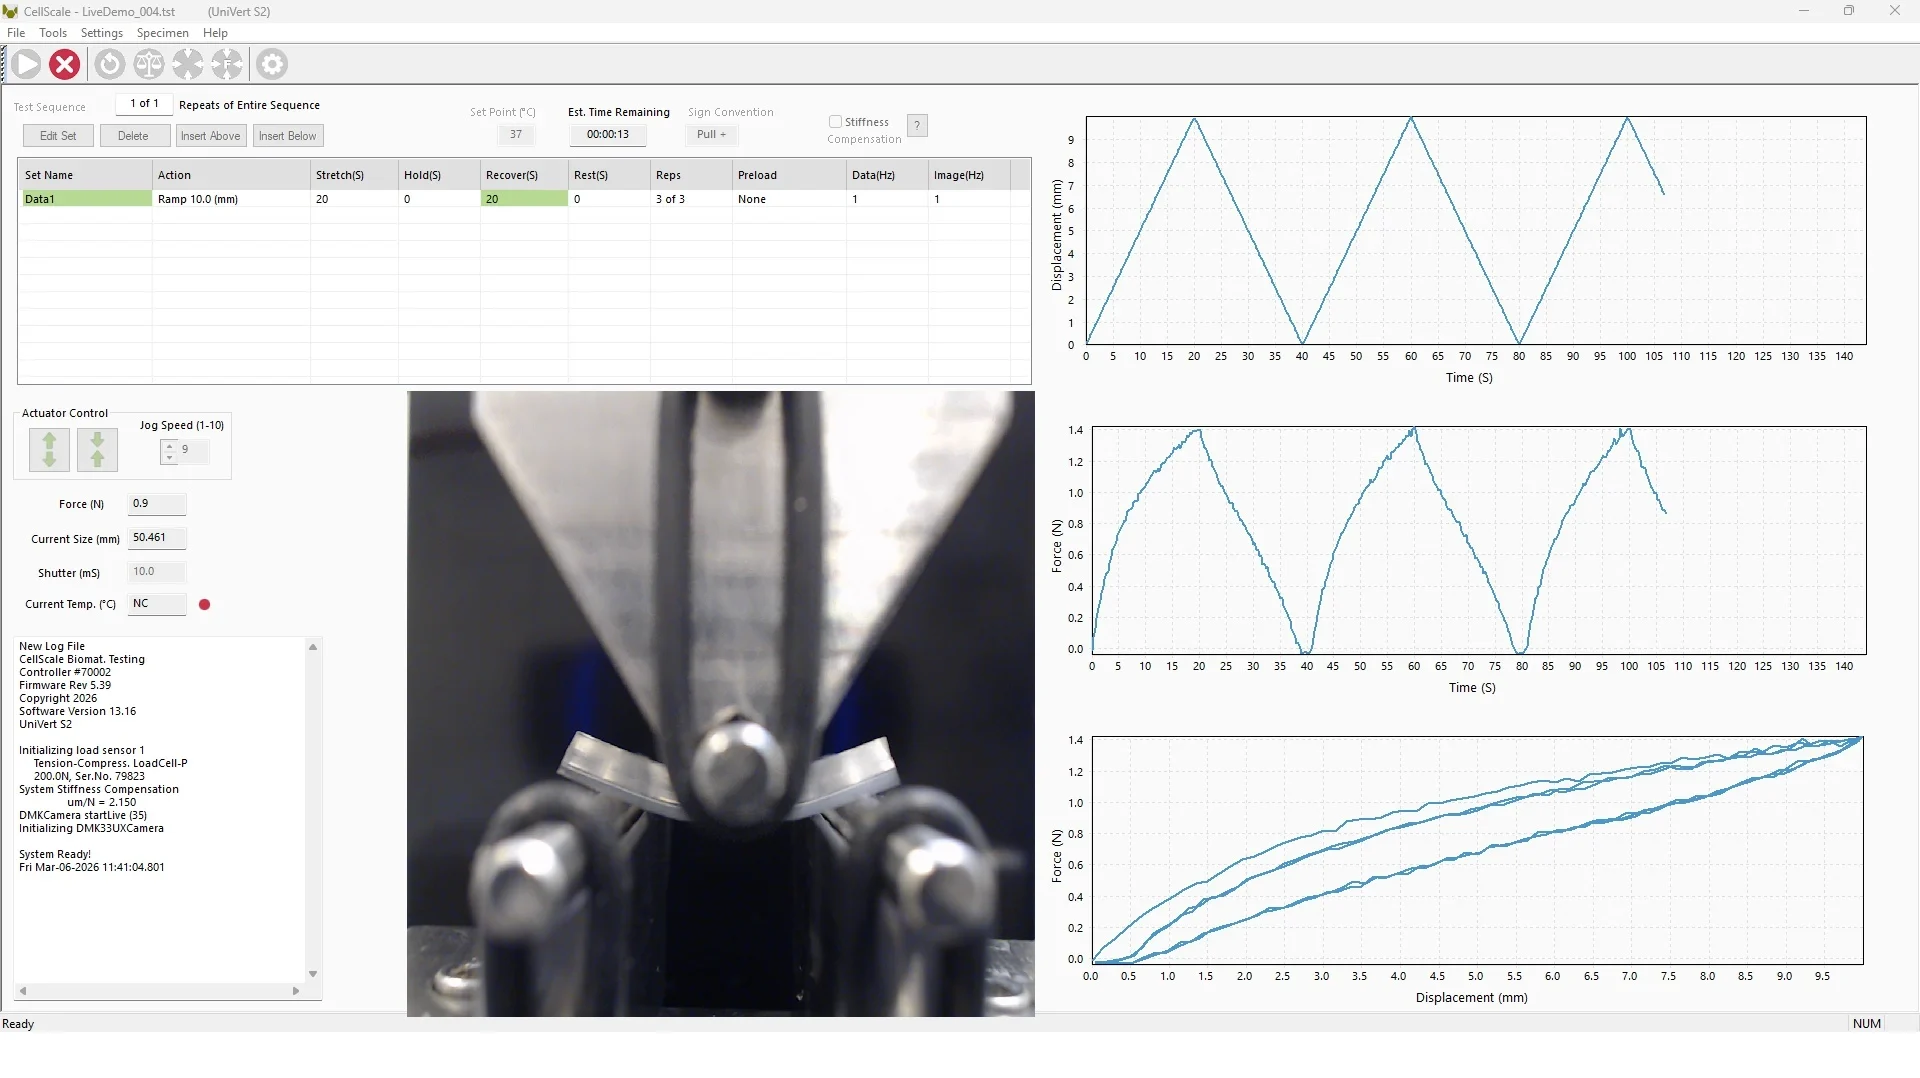Click the Insert Below button
This screenshot has width=1920, height=1078.
[x=287, y=136]
